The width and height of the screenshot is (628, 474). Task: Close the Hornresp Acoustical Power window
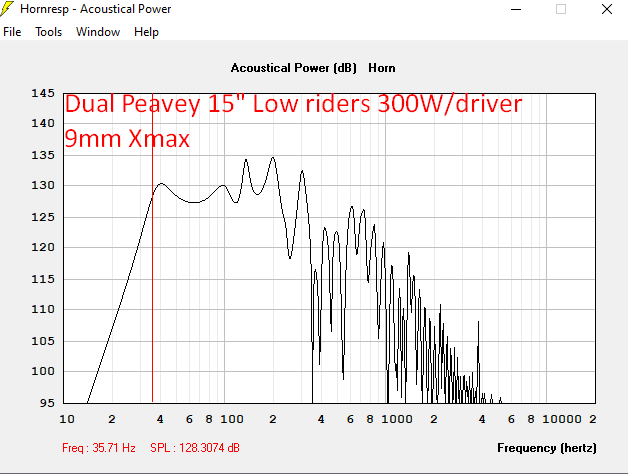[x=607, y=9]
